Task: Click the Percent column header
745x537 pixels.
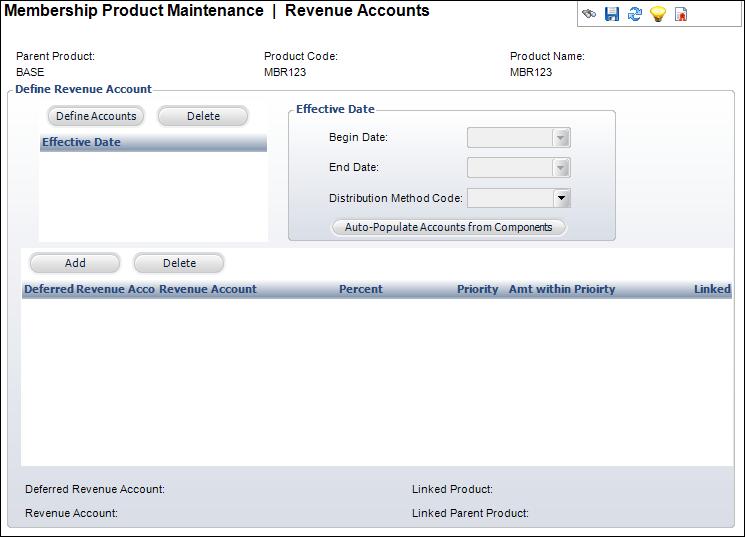Action: point(361,289)
